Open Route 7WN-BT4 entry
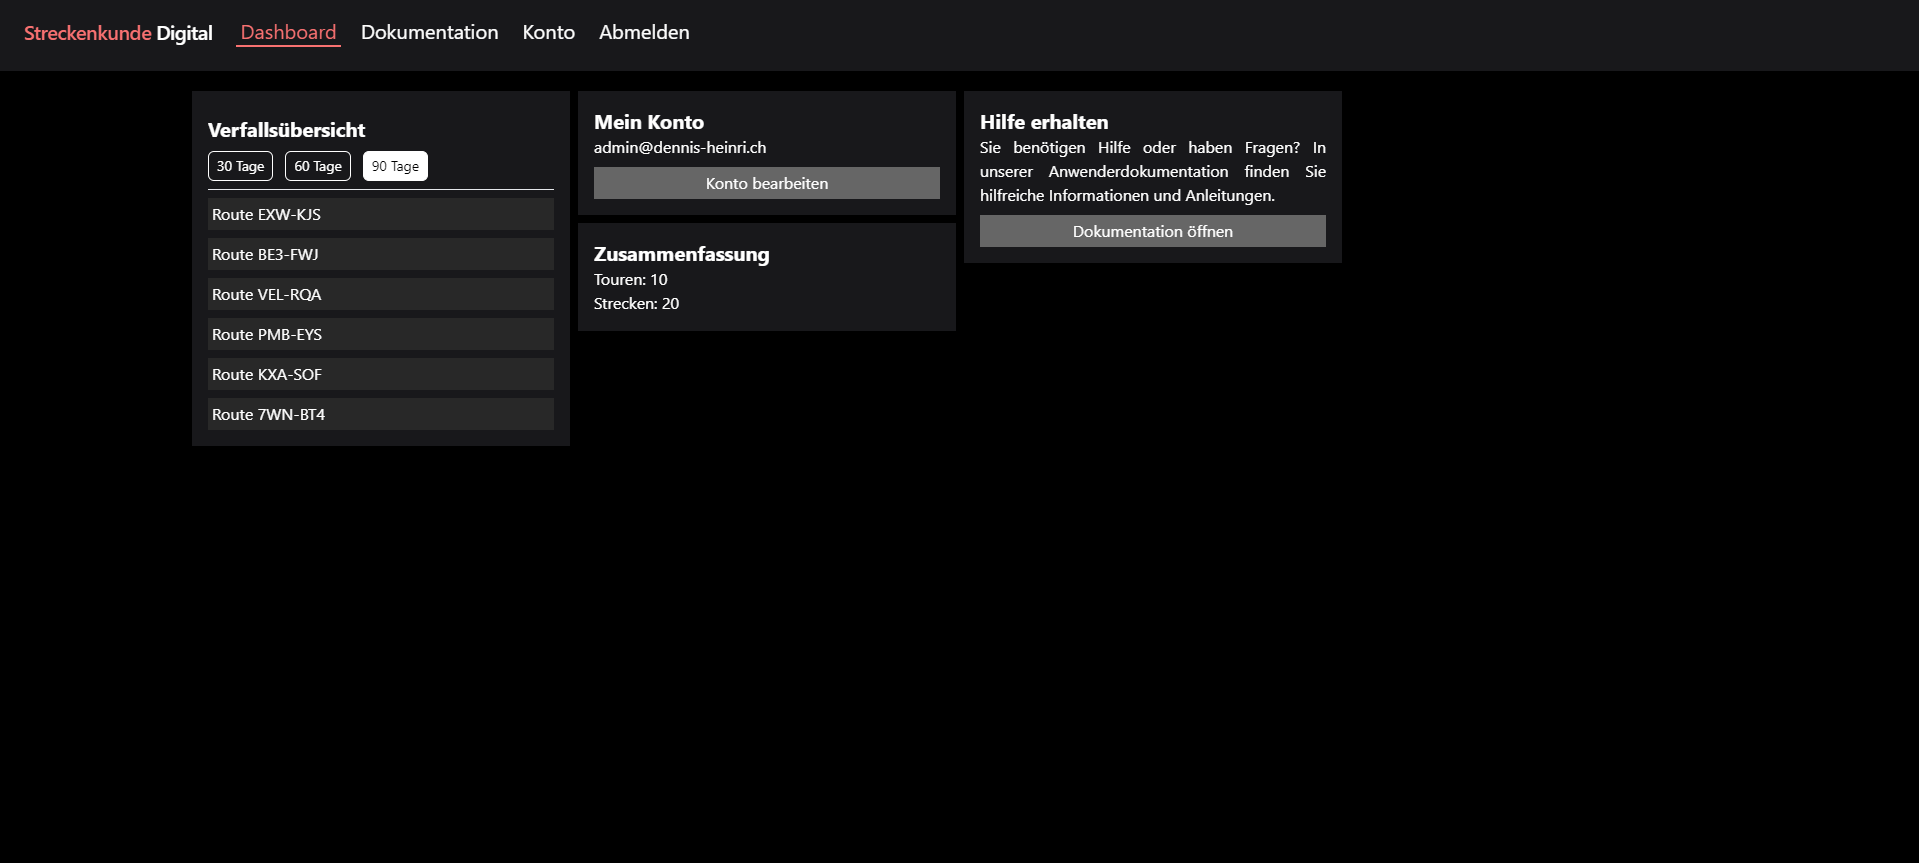 tap(380, 414)
